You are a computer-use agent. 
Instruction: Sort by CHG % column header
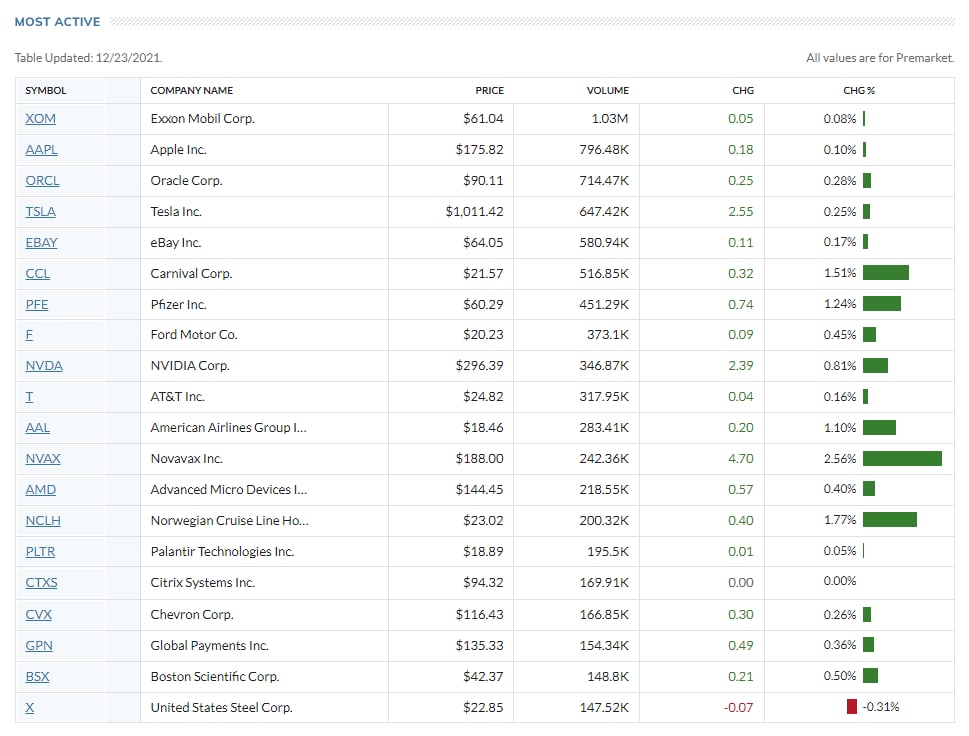pos(859,91)
